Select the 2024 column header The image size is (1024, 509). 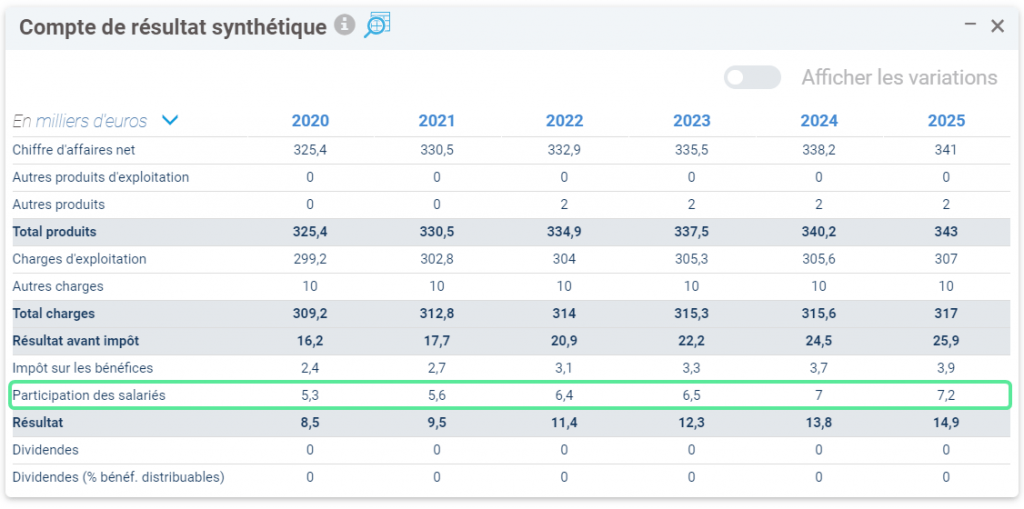click(819, 121)
